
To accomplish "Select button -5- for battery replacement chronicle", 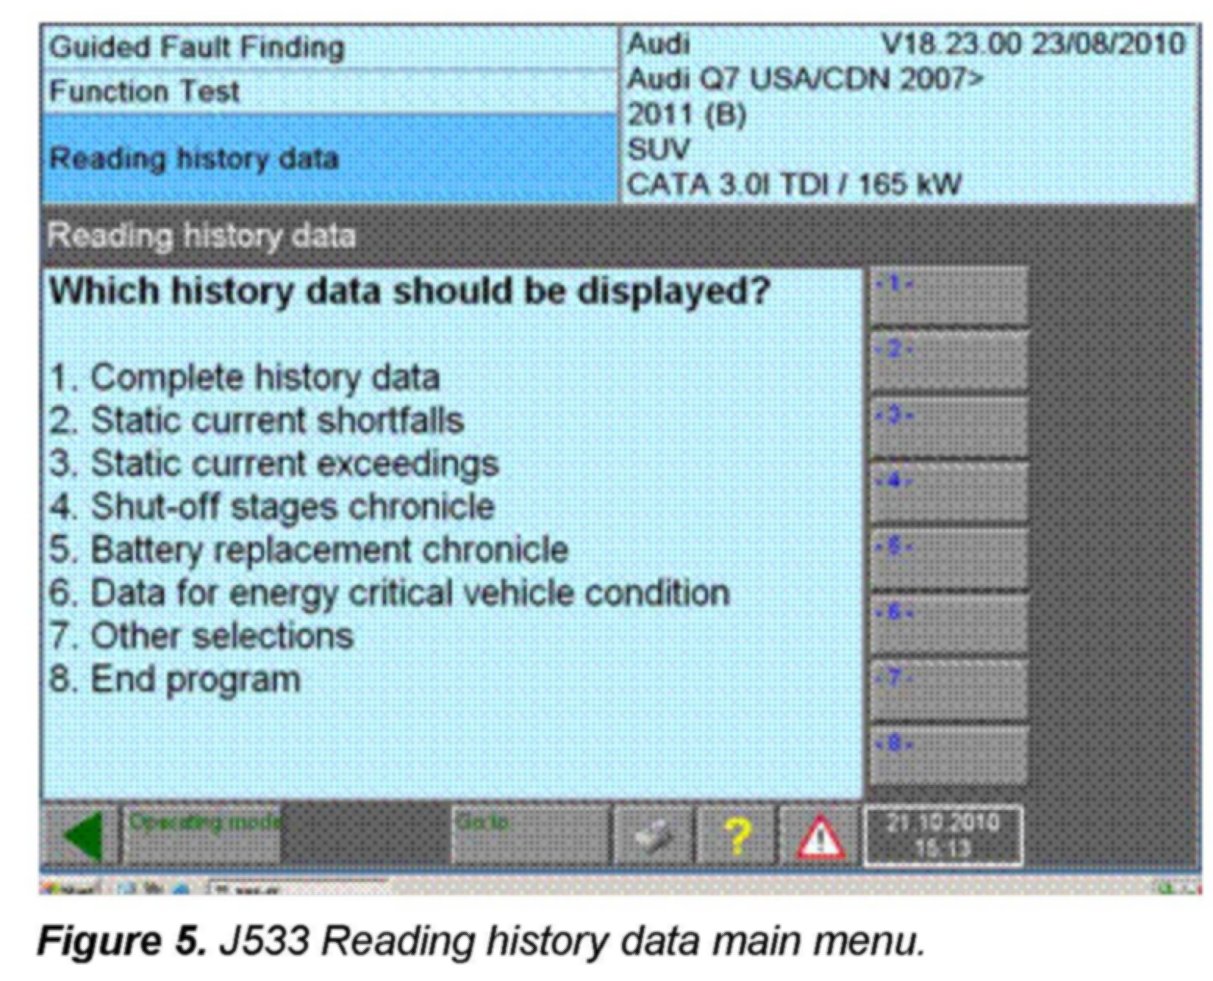I will (x=948, y=559).
